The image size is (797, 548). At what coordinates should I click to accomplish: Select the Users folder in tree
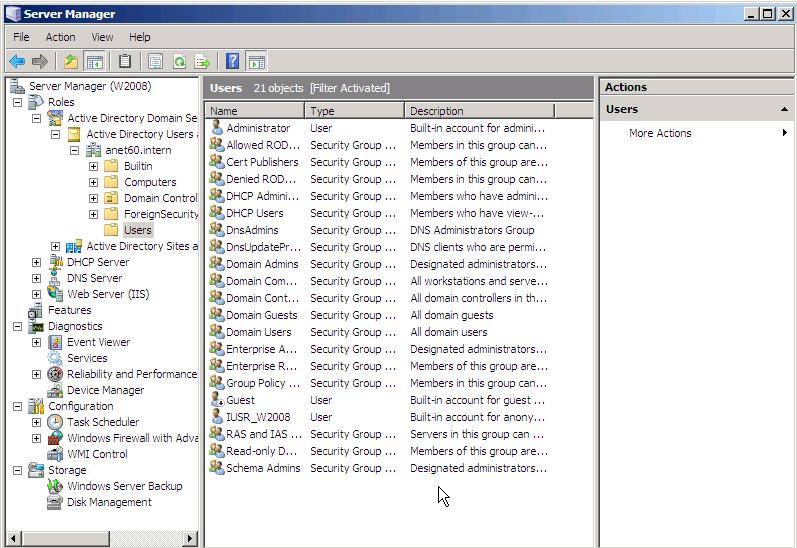[x=138, y=230]
